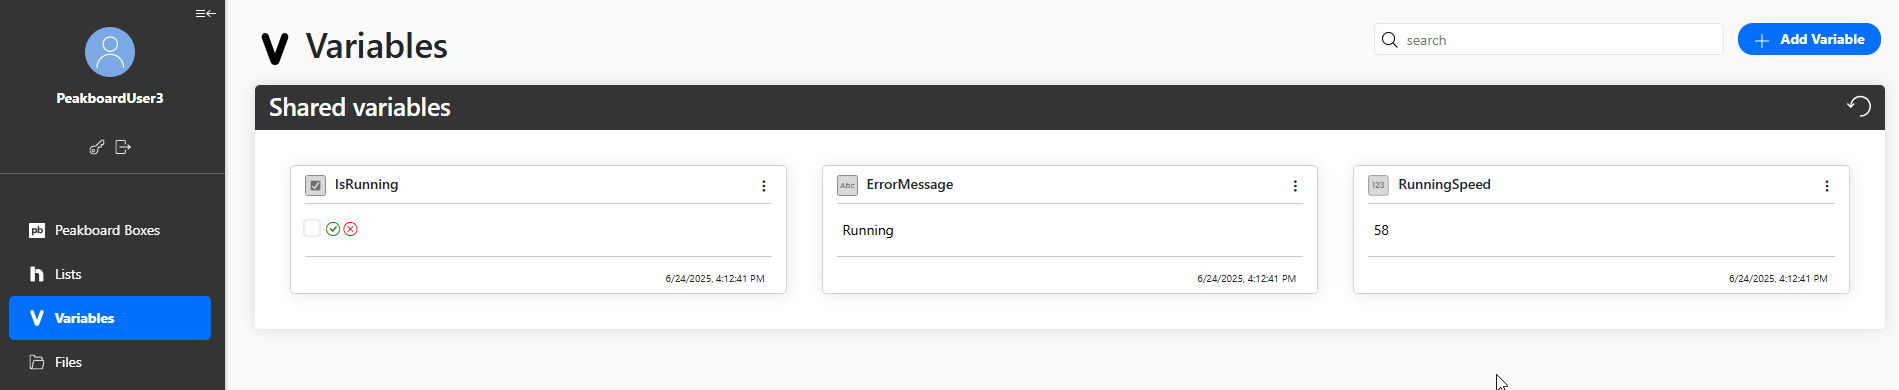Open the RunningSpeed card three-dot menu
The height and width of the screenshot is (390, 1899).
click(1826, 186)
